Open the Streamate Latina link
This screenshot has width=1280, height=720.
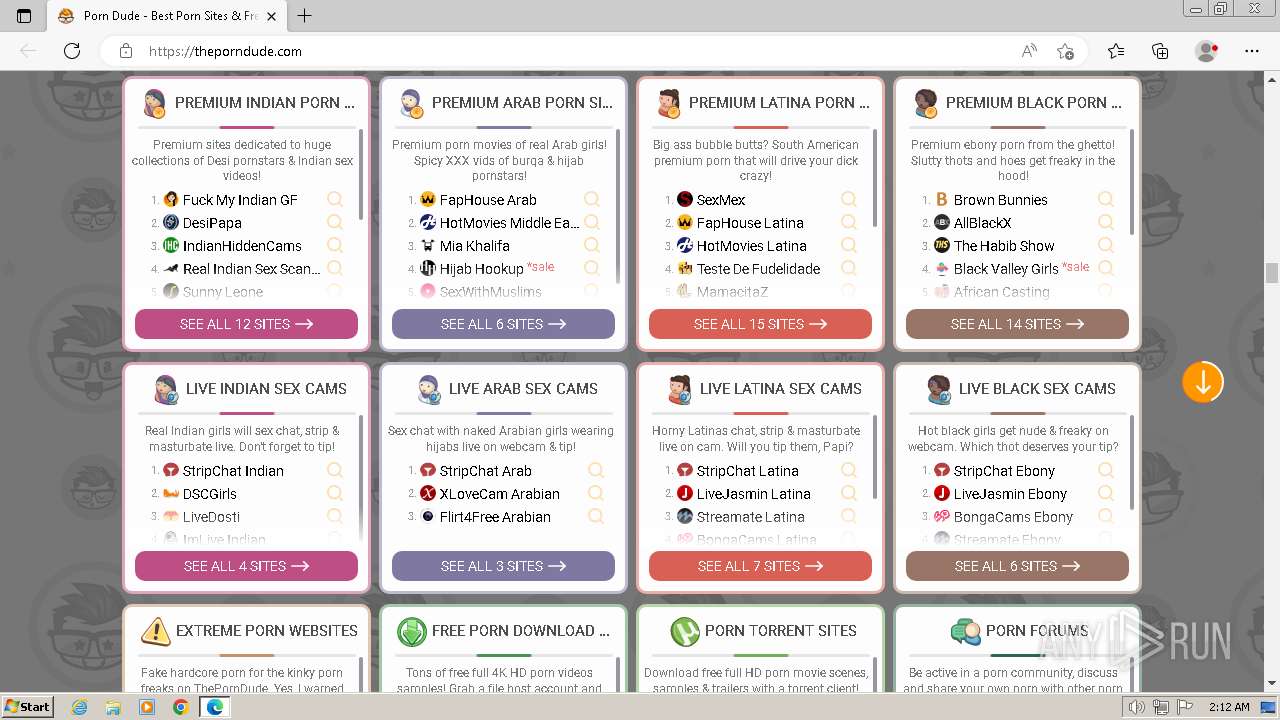[750, 517]
